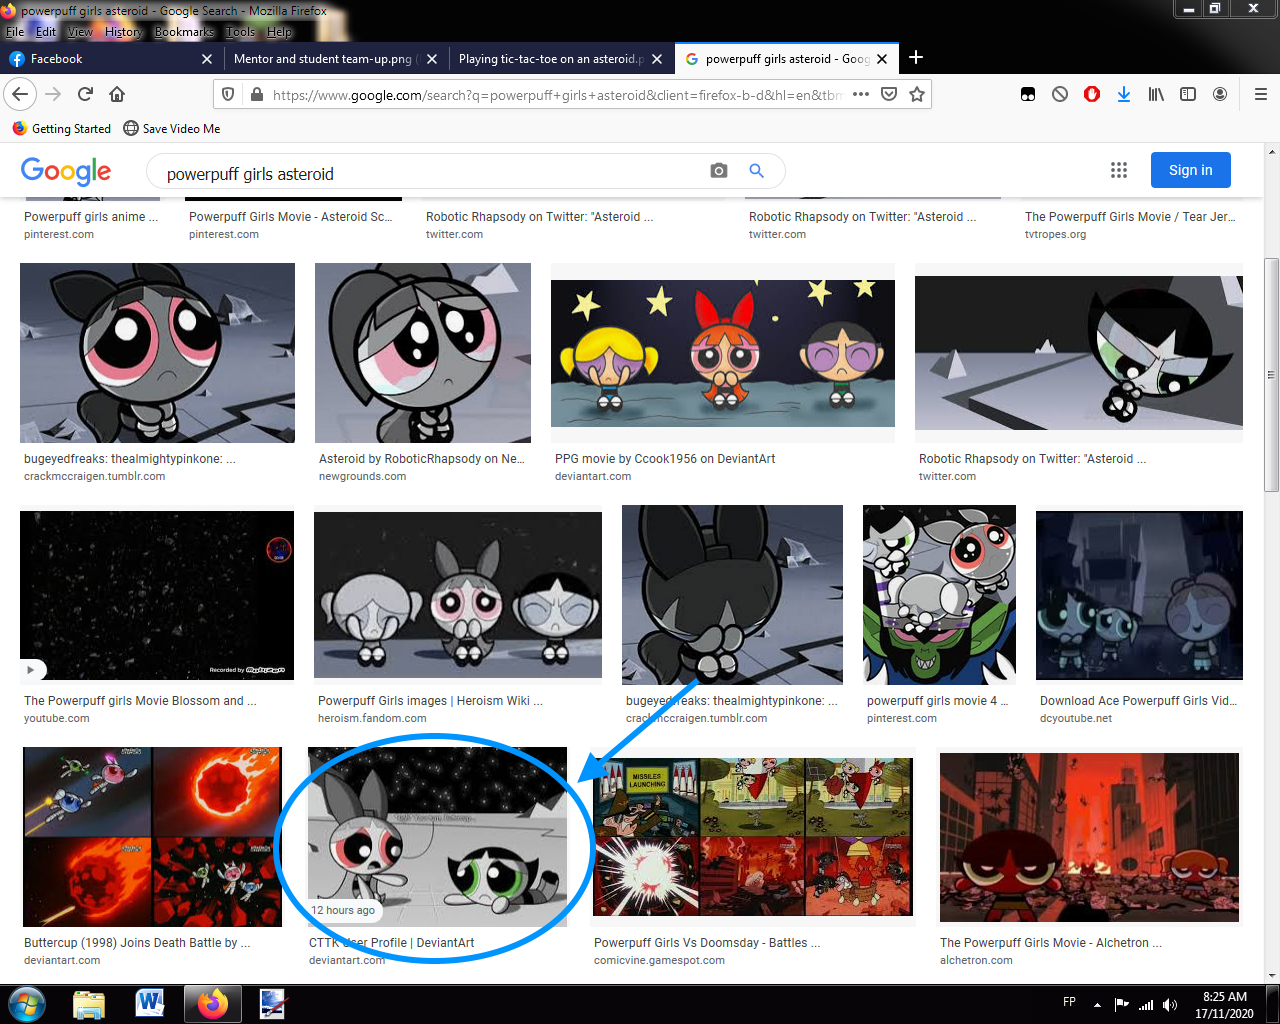Open Library bookmarks and history
1280x1024 pixels.
[x=1156, y=94]
